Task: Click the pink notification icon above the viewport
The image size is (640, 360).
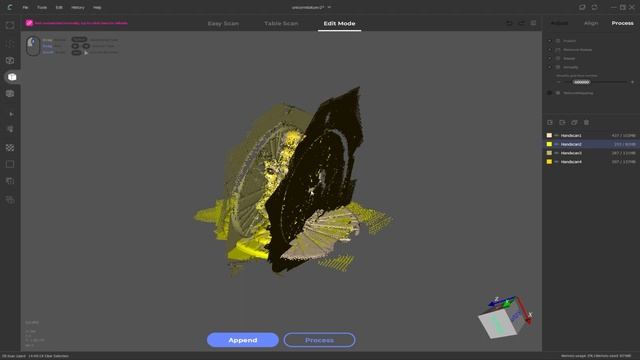Action: tap(29, 23)
